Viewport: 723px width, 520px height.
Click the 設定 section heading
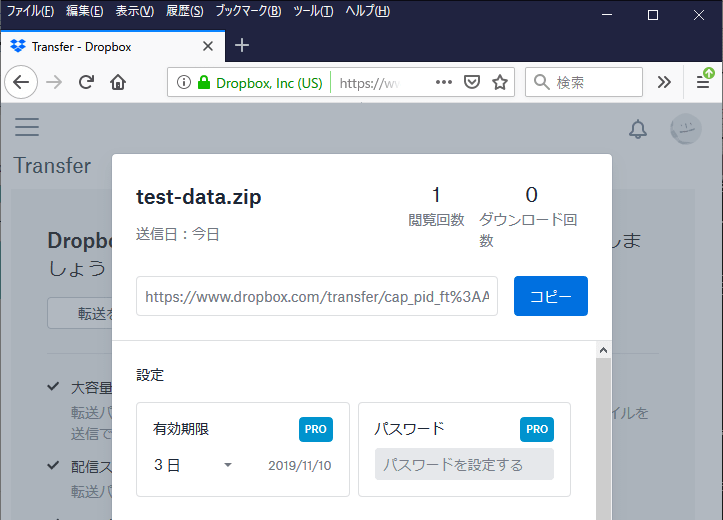click(150, 375)
